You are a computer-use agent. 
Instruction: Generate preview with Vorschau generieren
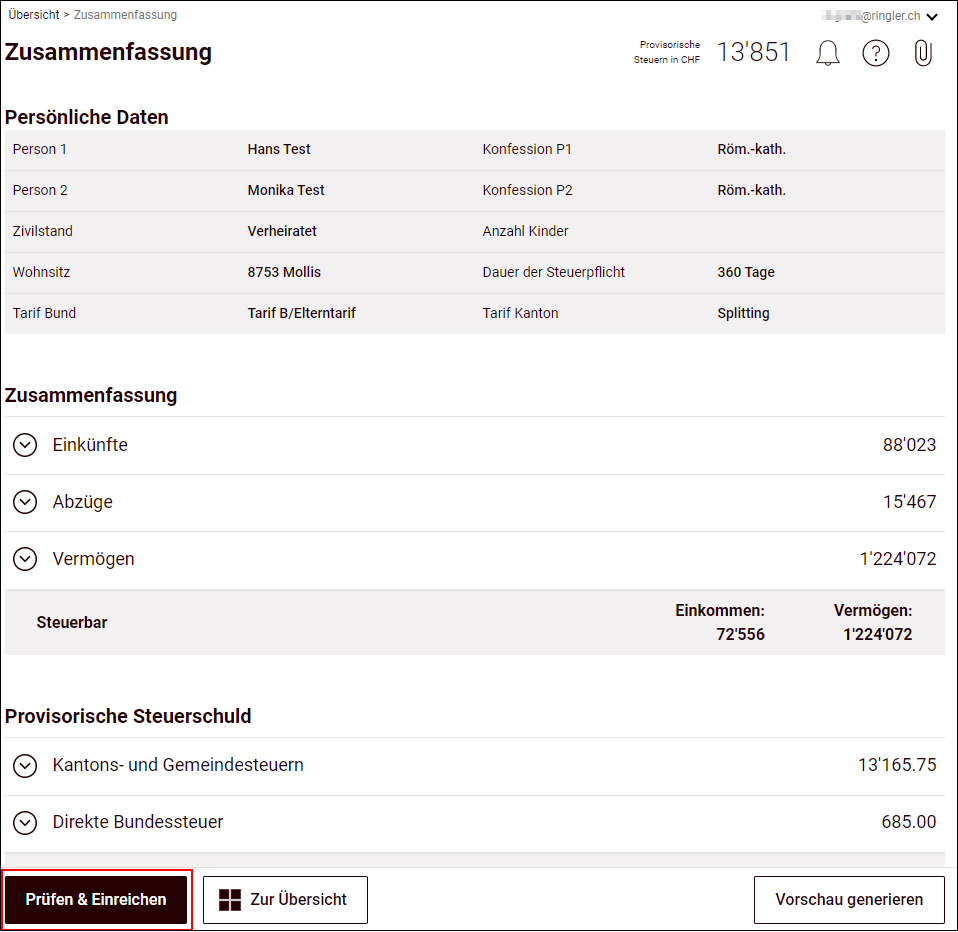(848, 899)
